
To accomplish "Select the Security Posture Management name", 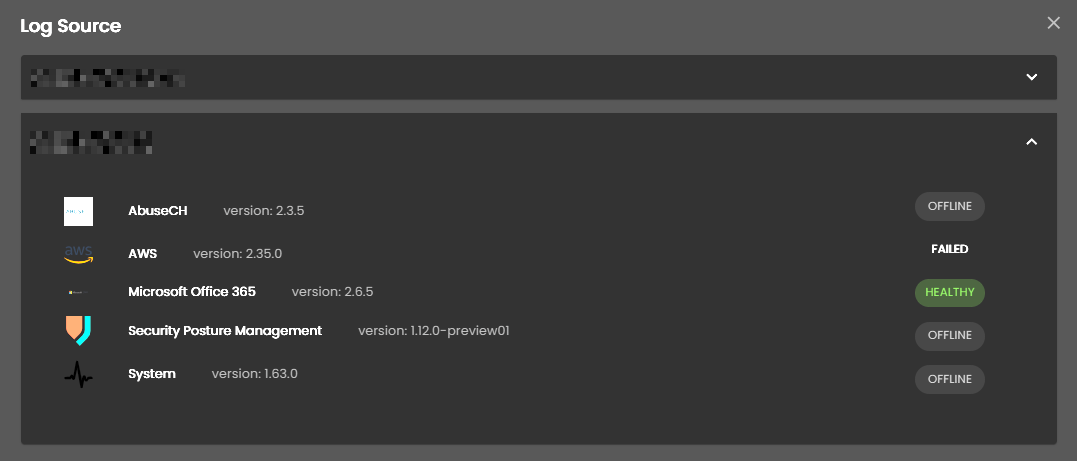I will [x=225, y=330].
